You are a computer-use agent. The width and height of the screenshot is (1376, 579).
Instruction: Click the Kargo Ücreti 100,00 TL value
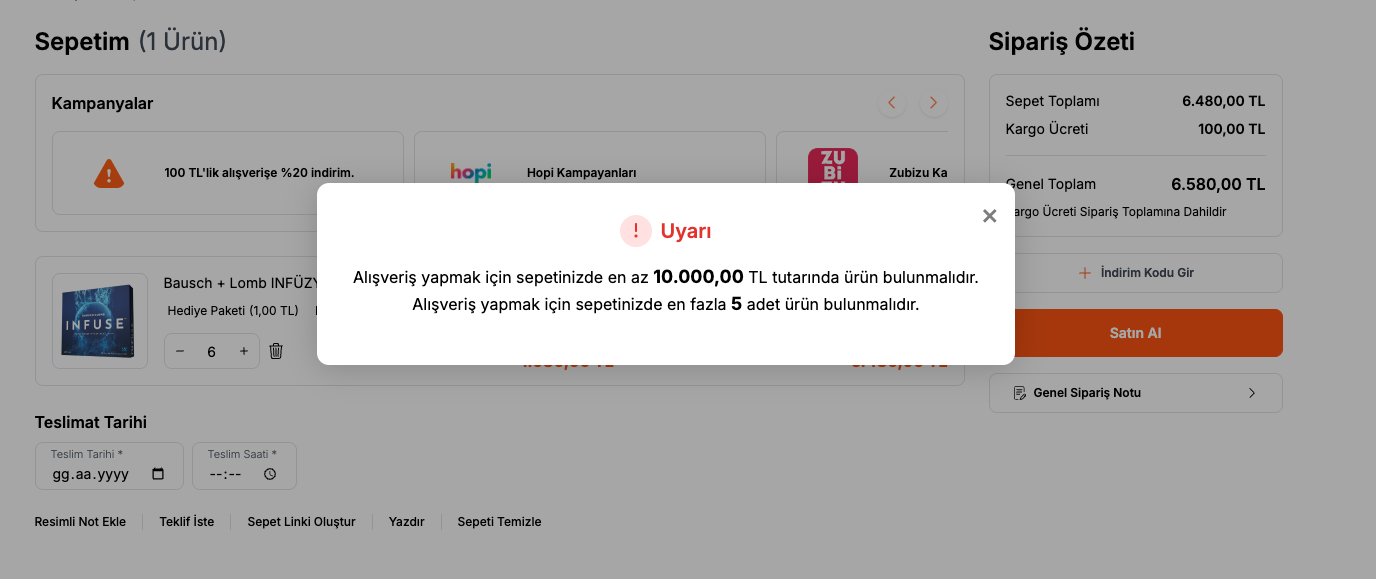pos(1231,129)
